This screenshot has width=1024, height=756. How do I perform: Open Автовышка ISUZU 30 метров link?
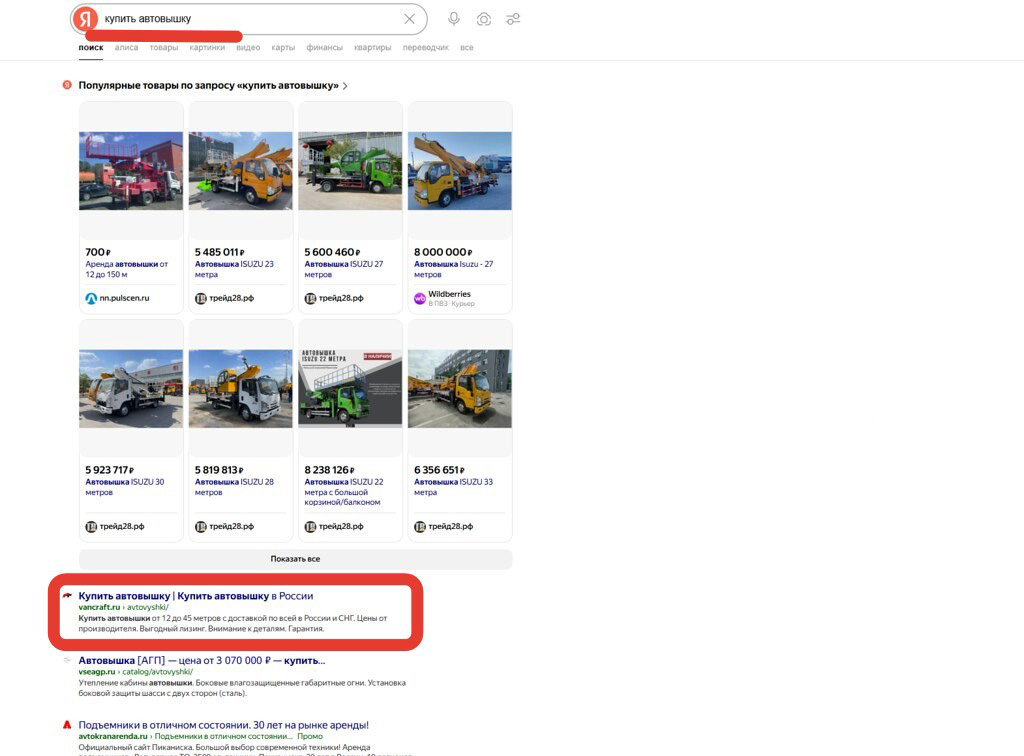(125, 487)
